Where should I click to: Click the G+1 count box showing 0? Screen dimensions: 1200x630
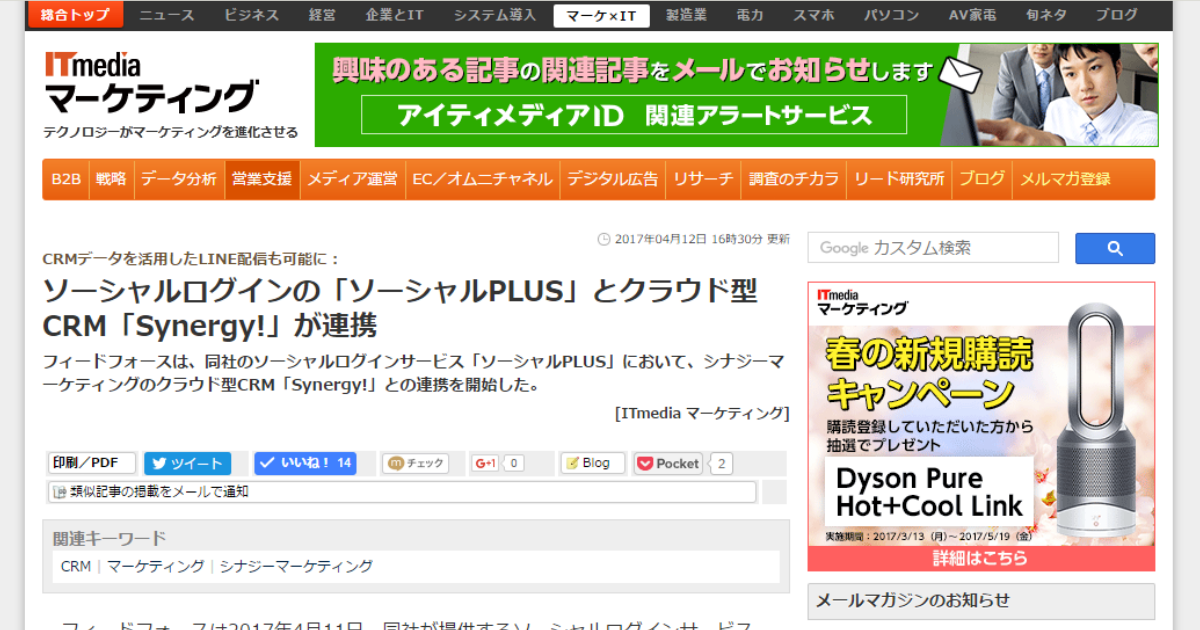pos(514,463)
